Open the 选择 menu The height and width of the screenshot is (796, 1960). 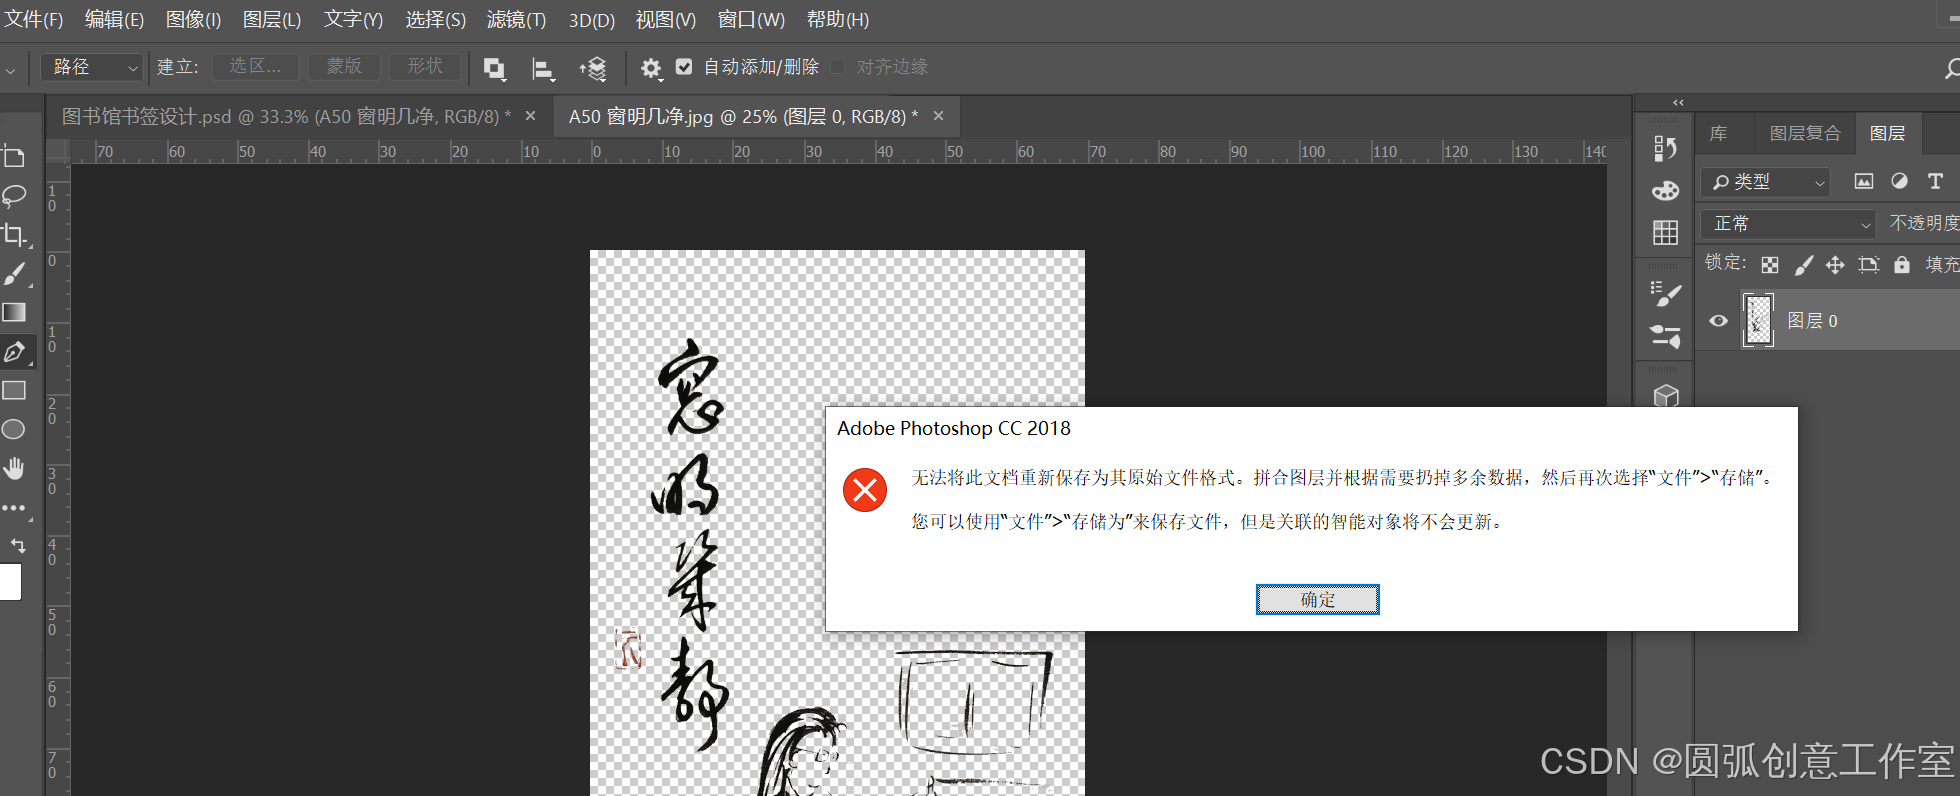coord(435,20)
